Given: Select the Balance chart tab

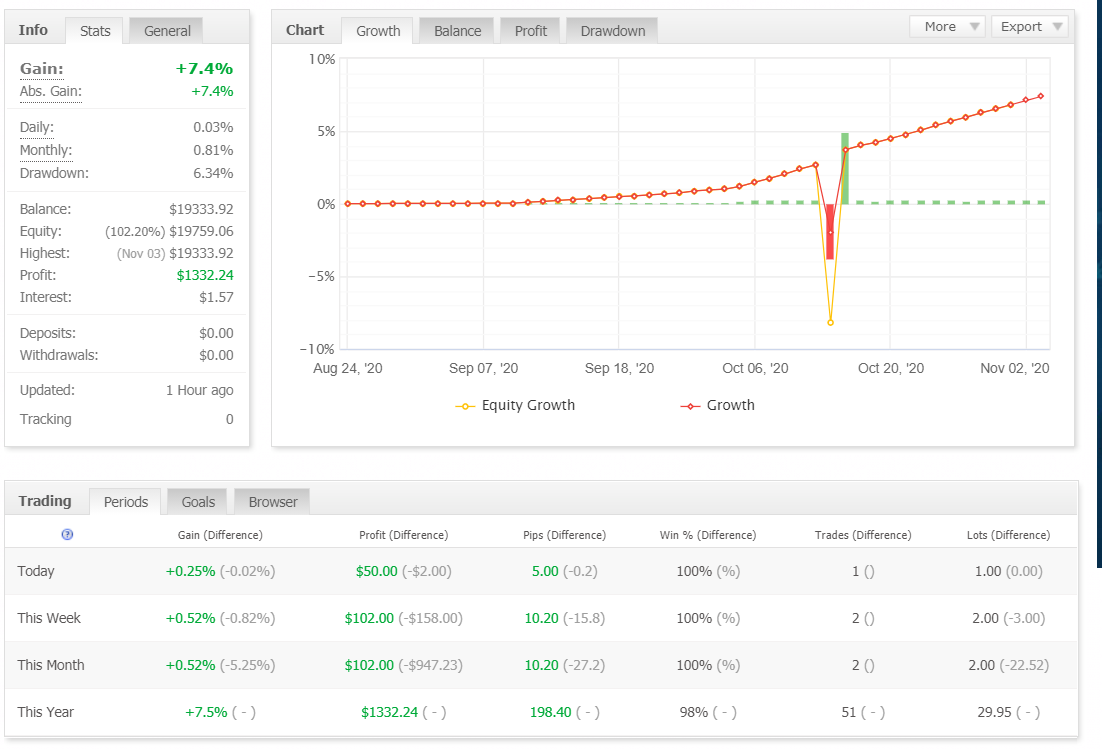Looking at the screenshot, I should 458,31.
